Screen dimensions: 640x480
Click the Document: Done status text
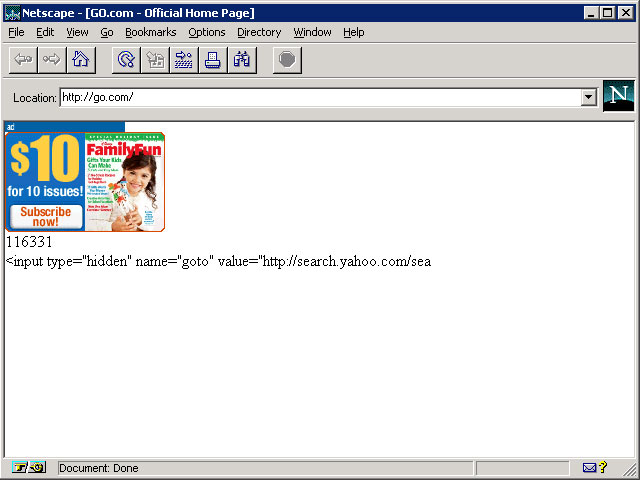(99, 468)
